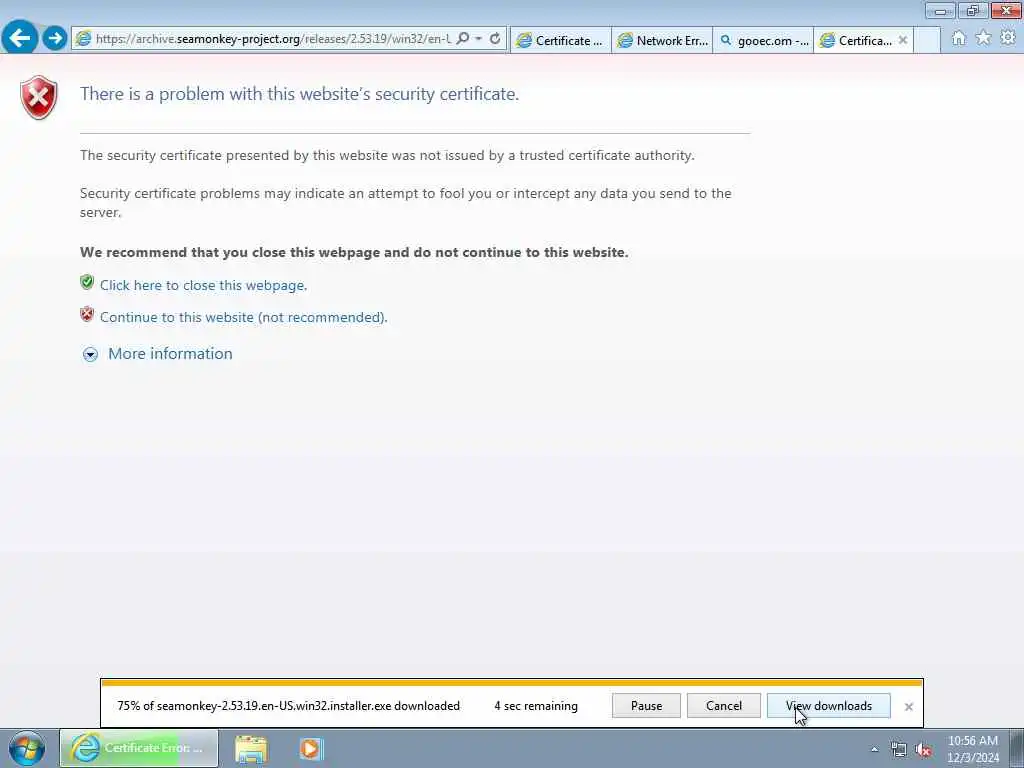Switch to the first Certificate tab
Viewport: 1024px width, 768px height.
pyautogui.click(x=561, y=40)
